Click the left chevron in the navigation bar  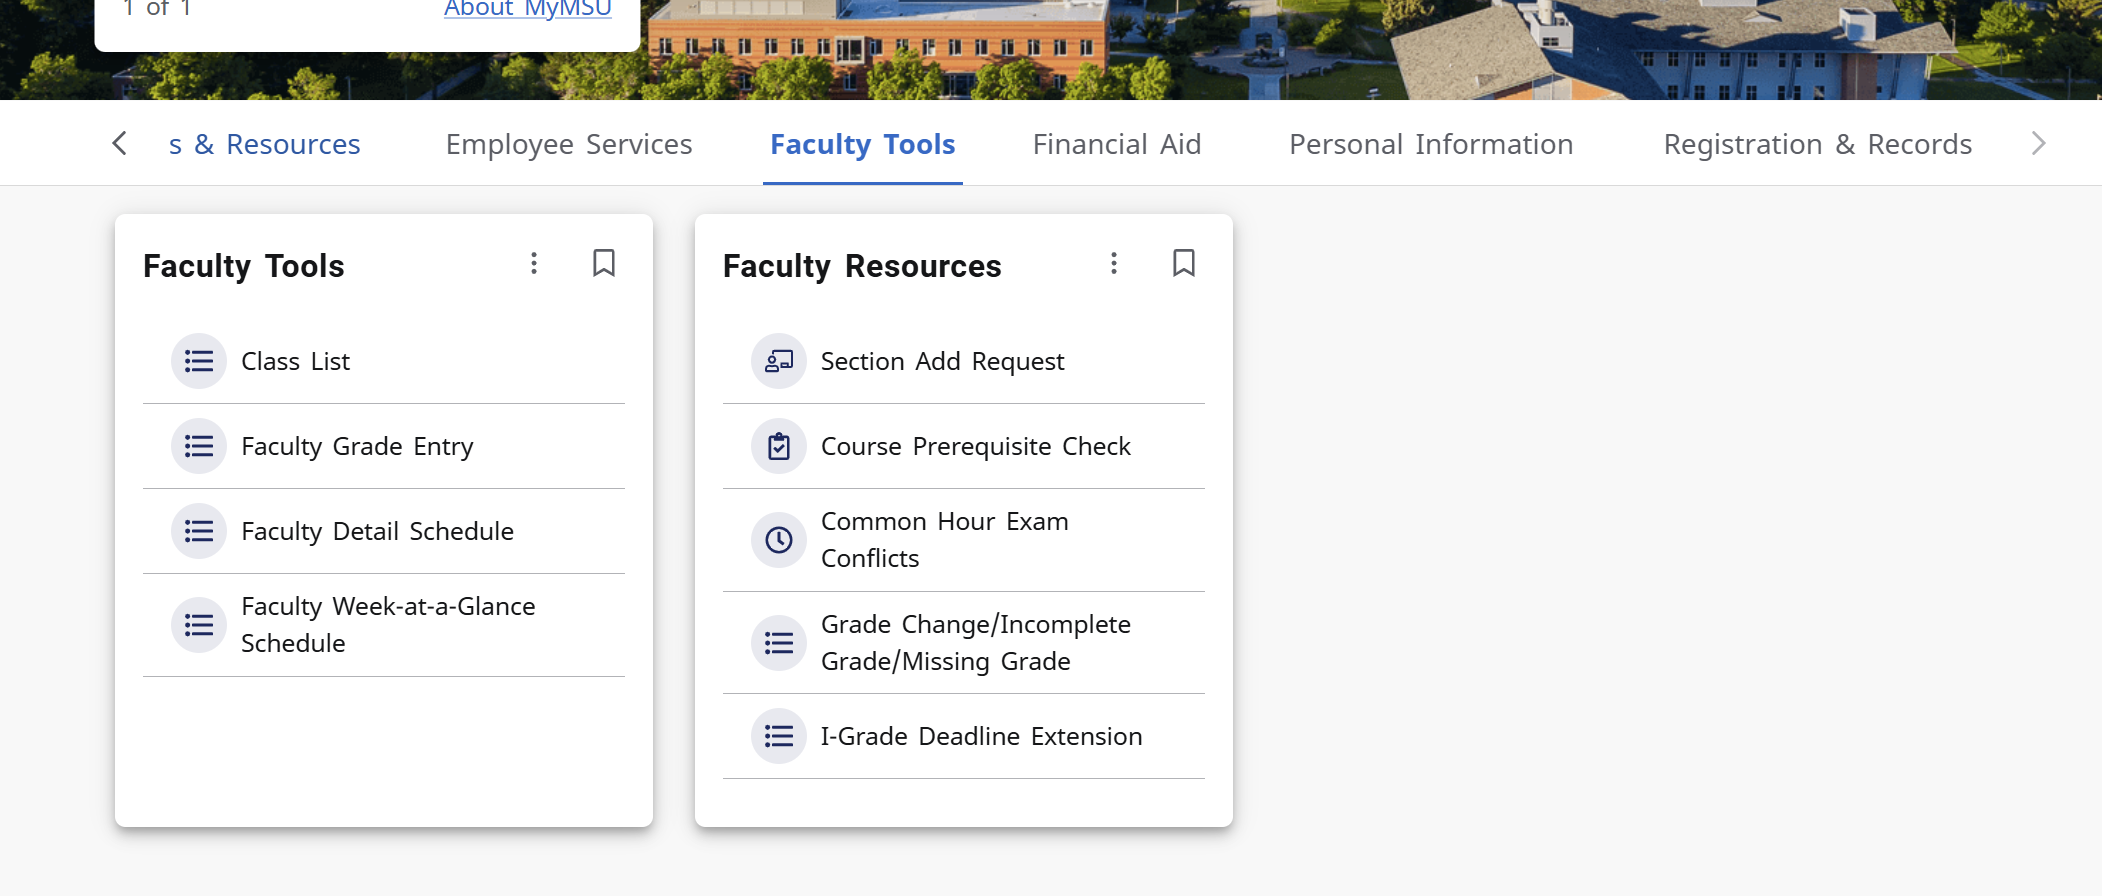[119, 143]
